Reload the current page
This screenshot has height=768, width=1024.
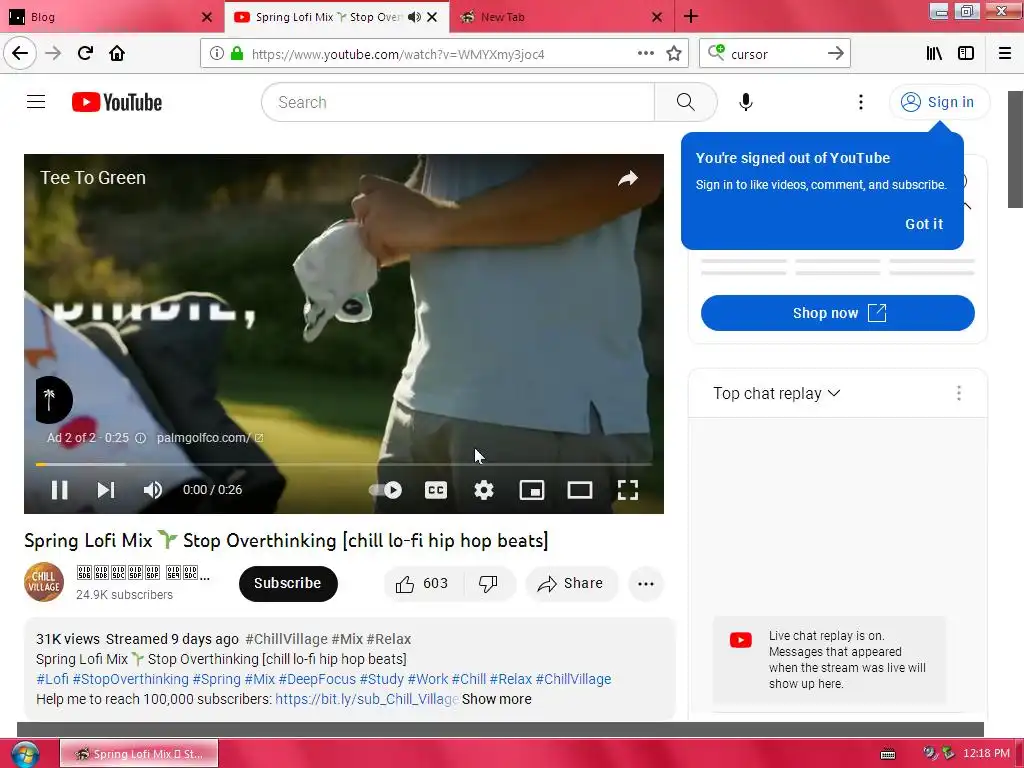pyautogui.click(x=86, y=54)
